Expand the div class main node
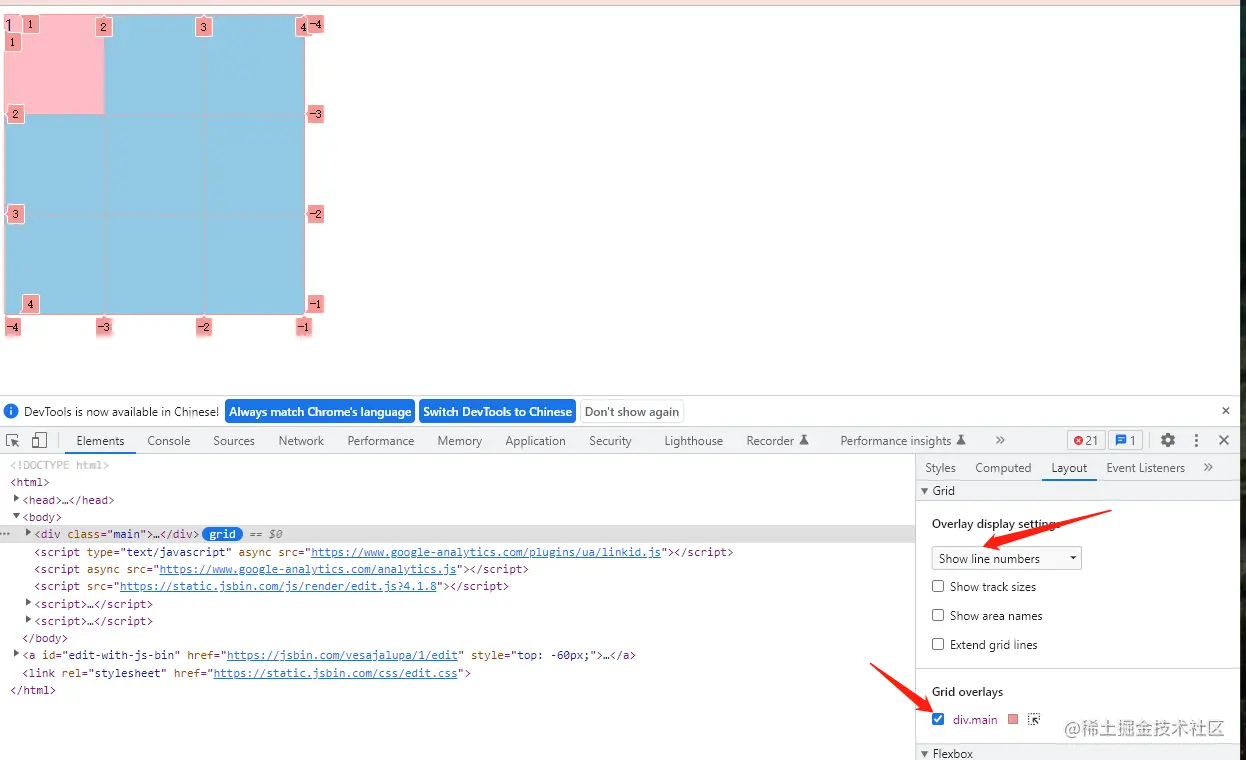 [x=29, y=533]
